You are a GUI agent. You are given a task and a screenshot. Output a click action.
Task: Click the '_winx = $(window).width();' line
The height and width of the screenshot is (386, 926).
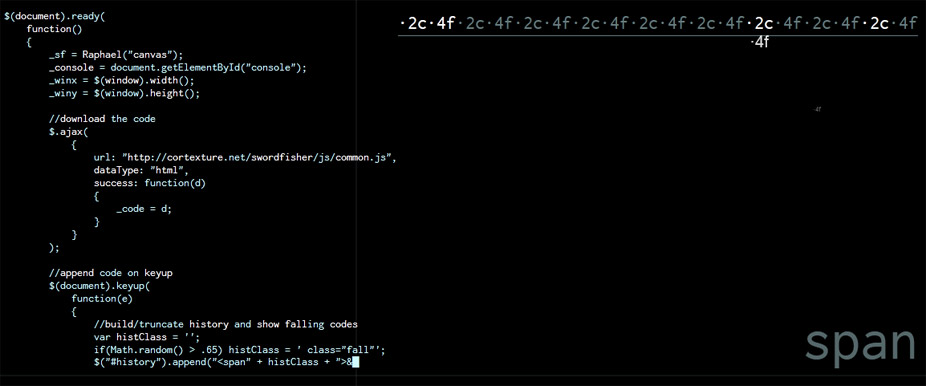tap(122, 80)
